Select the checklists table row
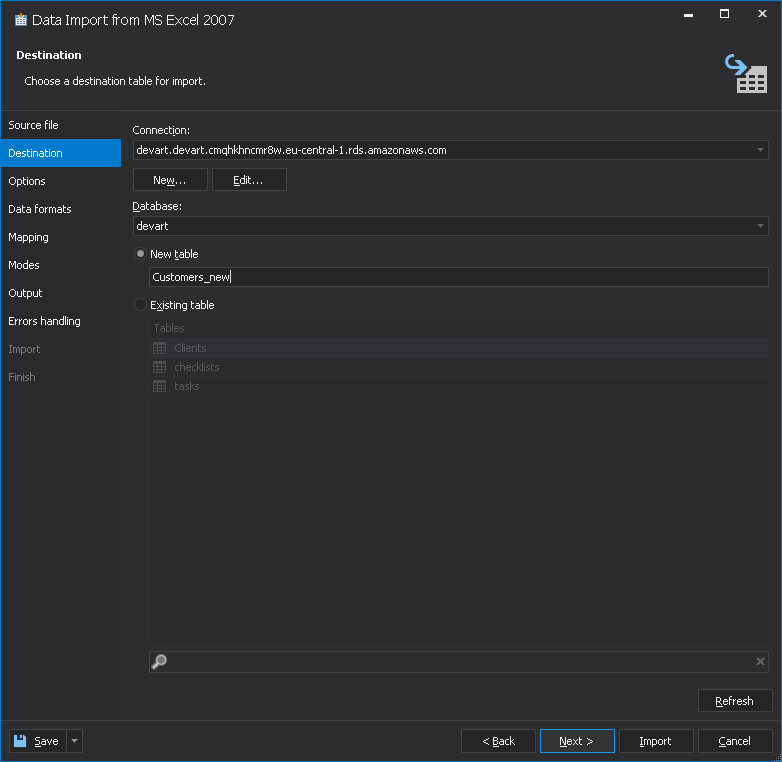This screenshot has height=762, width=782. pyautogui.click(x=458, y=367)
